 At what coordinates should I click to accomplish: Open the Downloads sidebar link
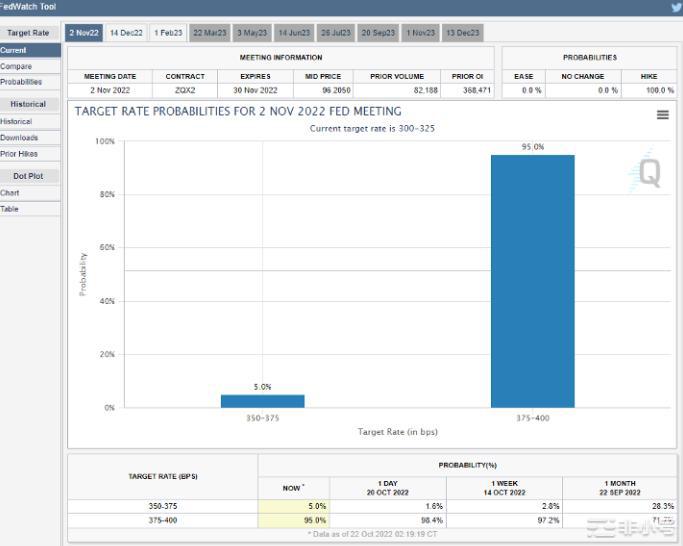coord(19,138)
